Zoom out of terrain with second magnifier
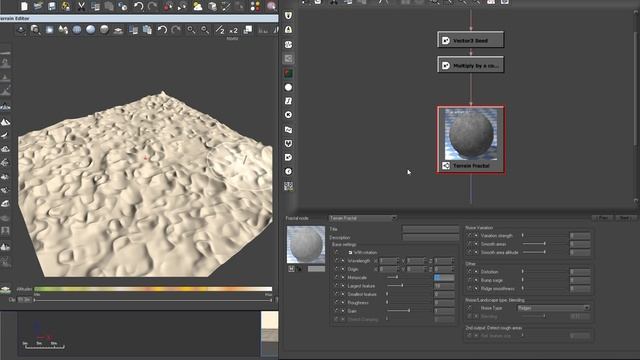Screen dimensions: 640x360 [x=204, y=29]
